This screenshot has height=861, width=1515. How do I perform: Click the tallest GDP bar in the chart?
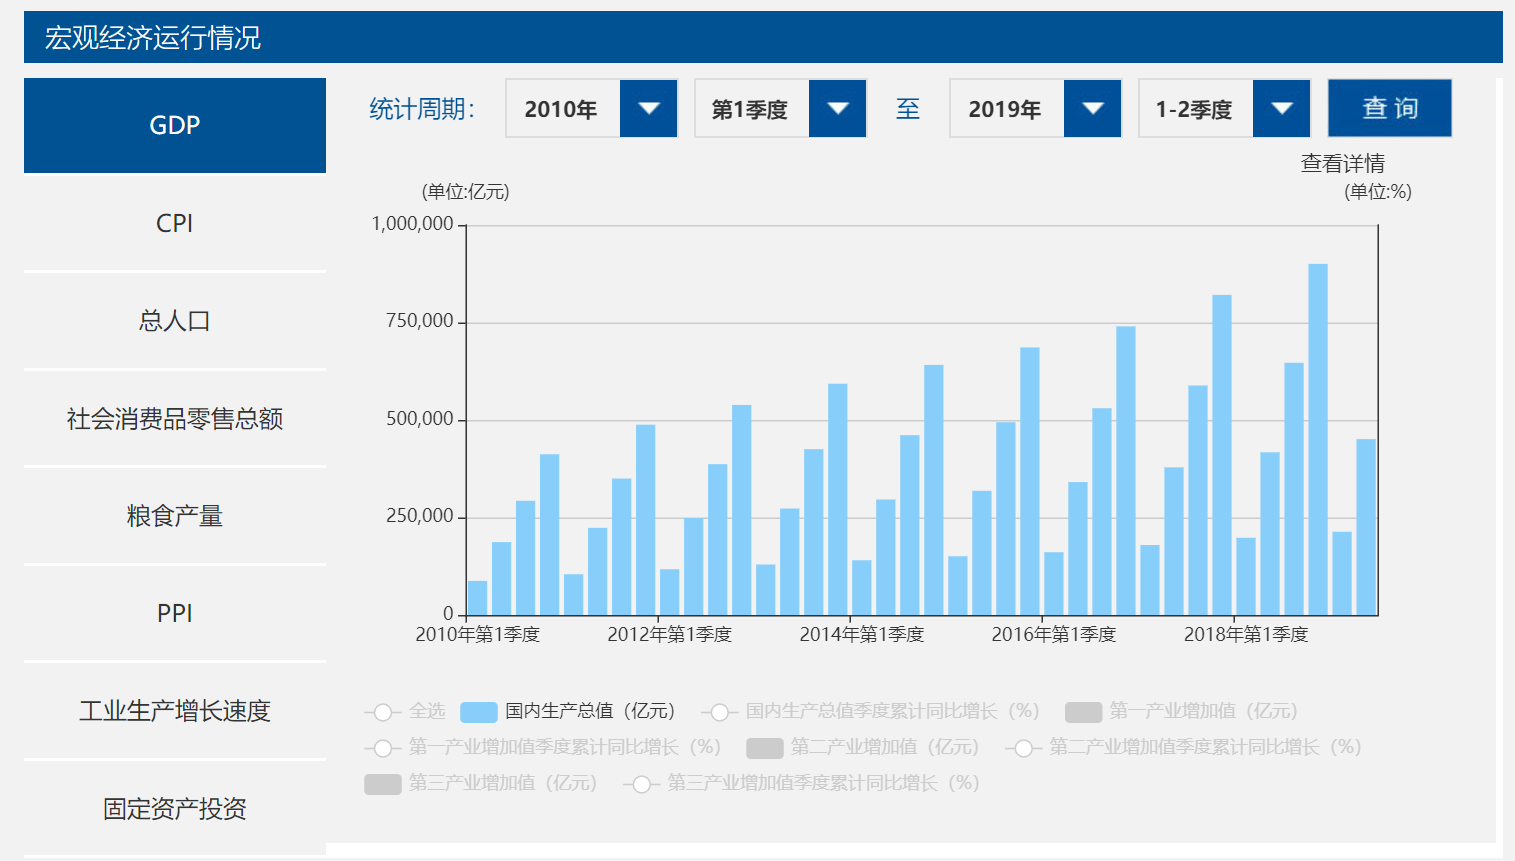click(x=1318, y=439)
